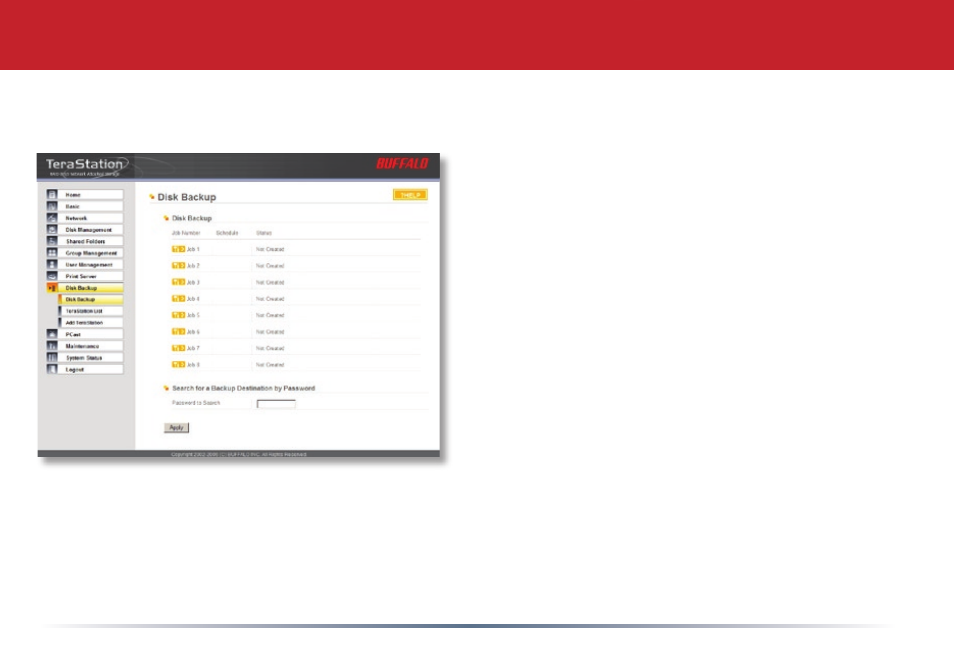This screenshot has width=954, height=660.
Task: Click the Network sidebar icon
Action: click(52, 218)
